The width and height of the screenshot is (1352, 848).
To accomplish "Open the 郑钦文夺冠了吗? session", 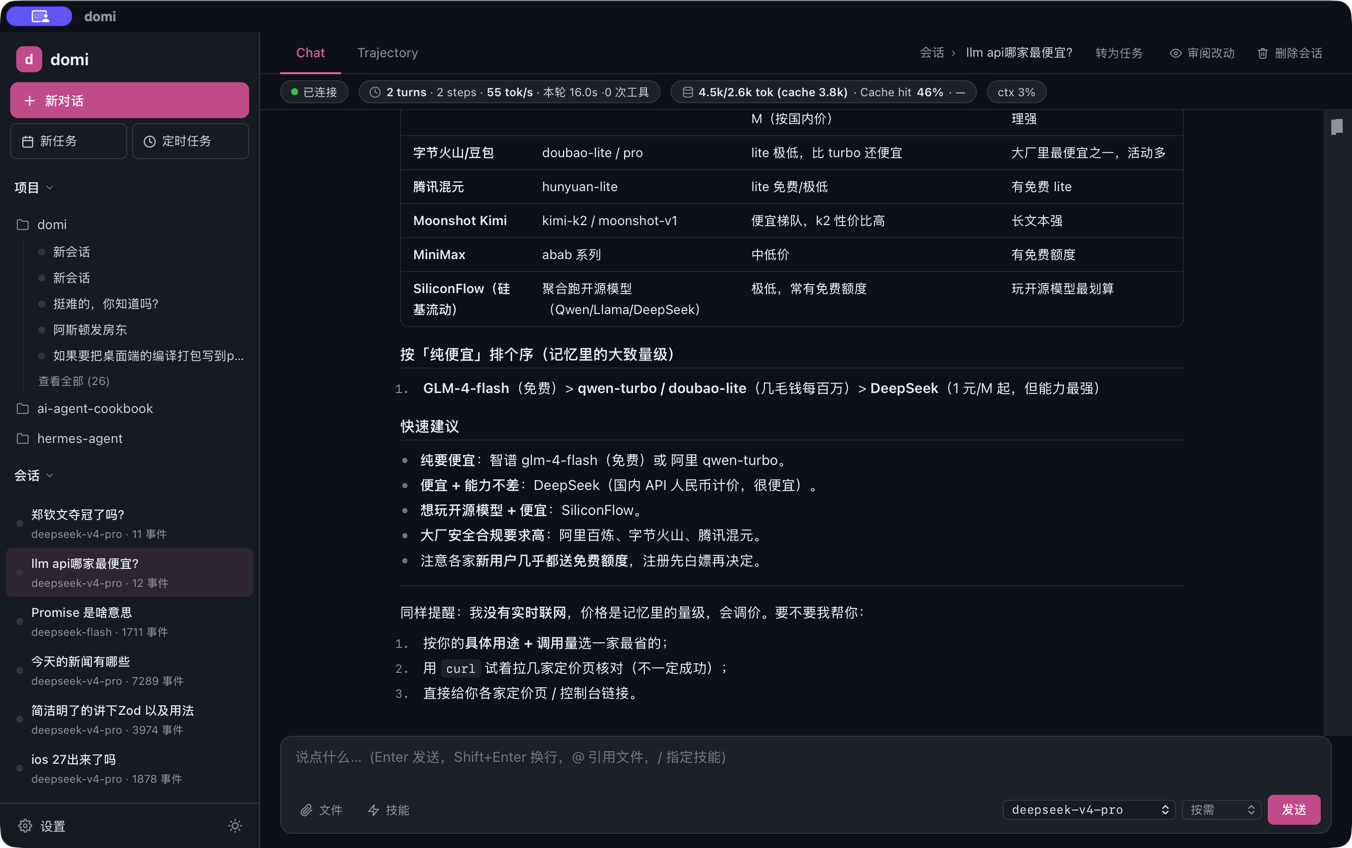I will [x=129, y=523].
